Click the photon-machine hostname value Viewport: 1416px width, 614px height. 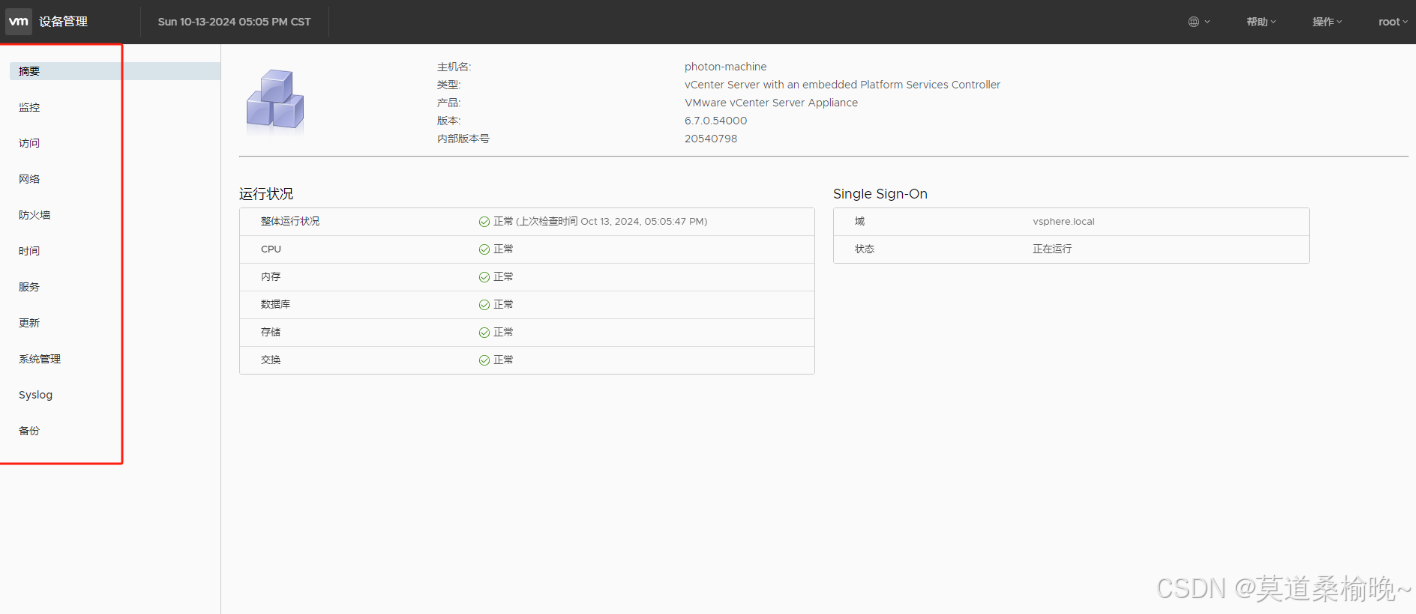(725, 67)
